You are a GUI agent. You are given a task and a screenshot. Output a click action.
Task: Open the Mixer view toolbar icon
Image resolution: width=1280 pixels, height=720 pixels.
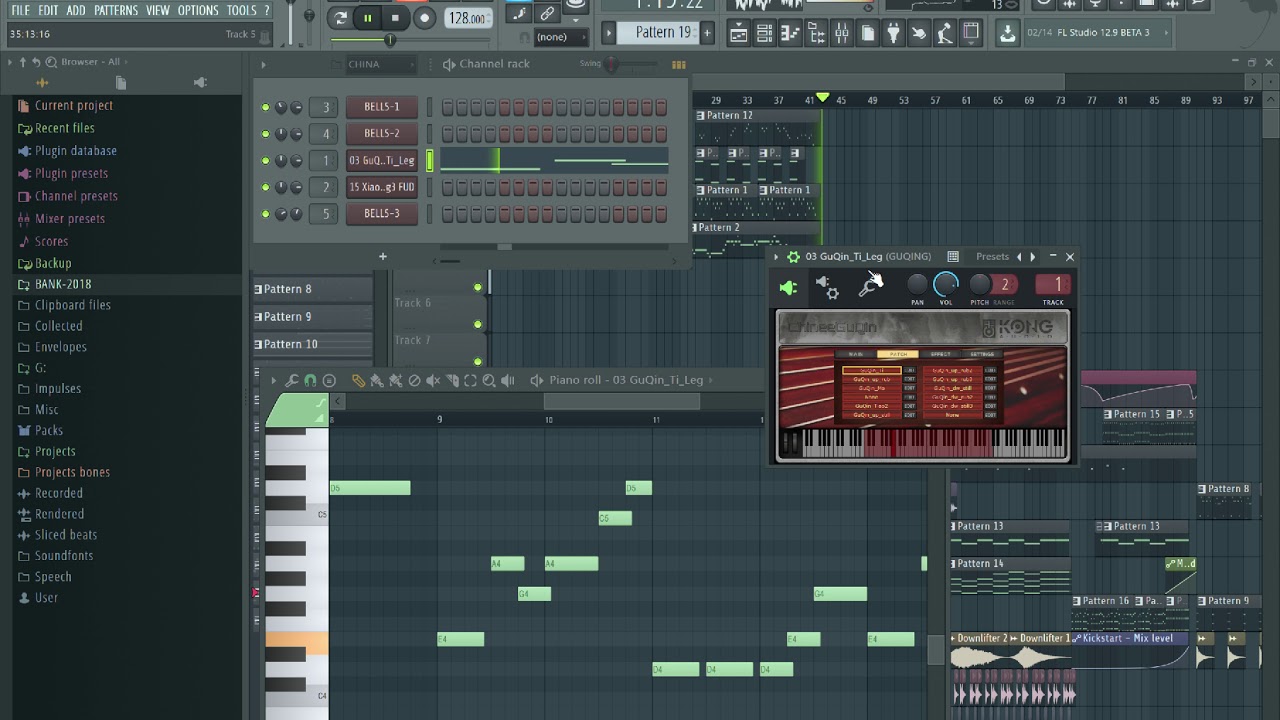tap(841, 33)
